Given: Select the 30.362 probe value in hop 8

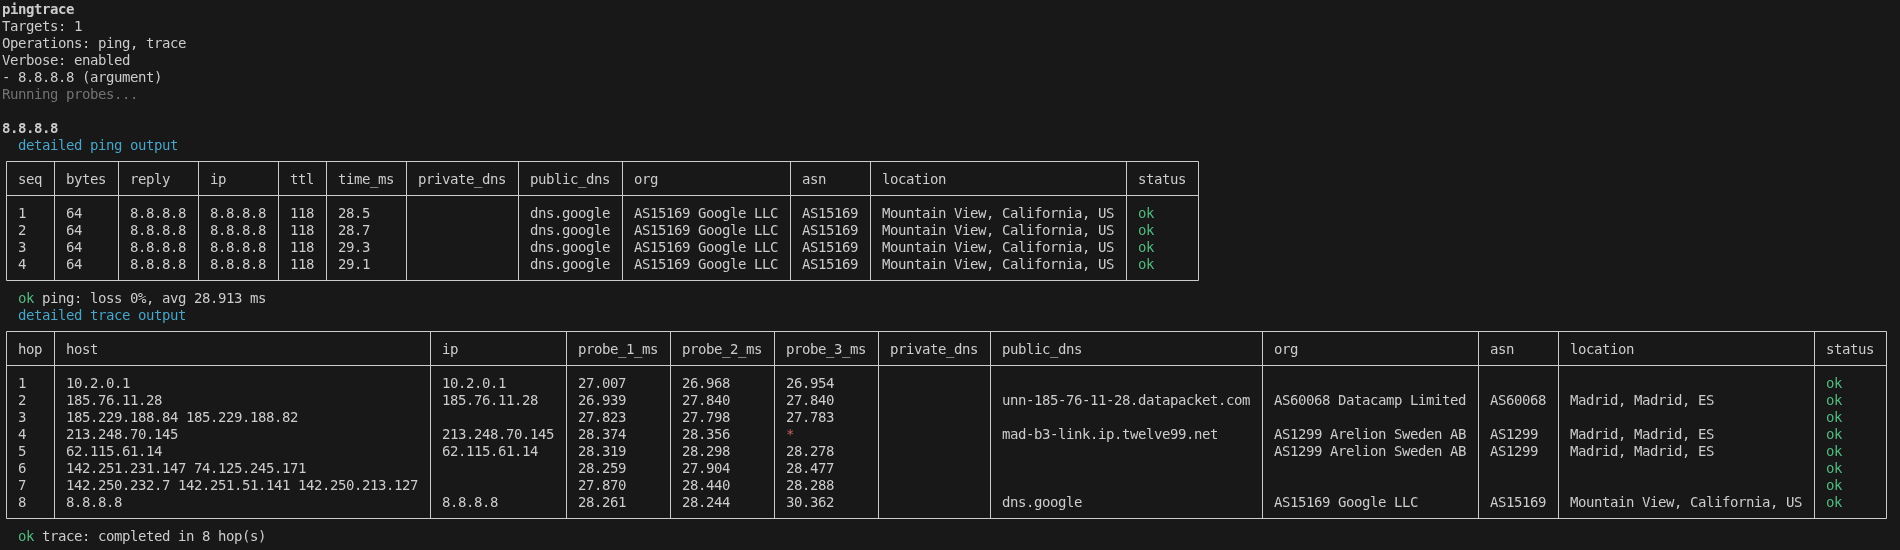Looking at the screenshot, I should 809,502.
